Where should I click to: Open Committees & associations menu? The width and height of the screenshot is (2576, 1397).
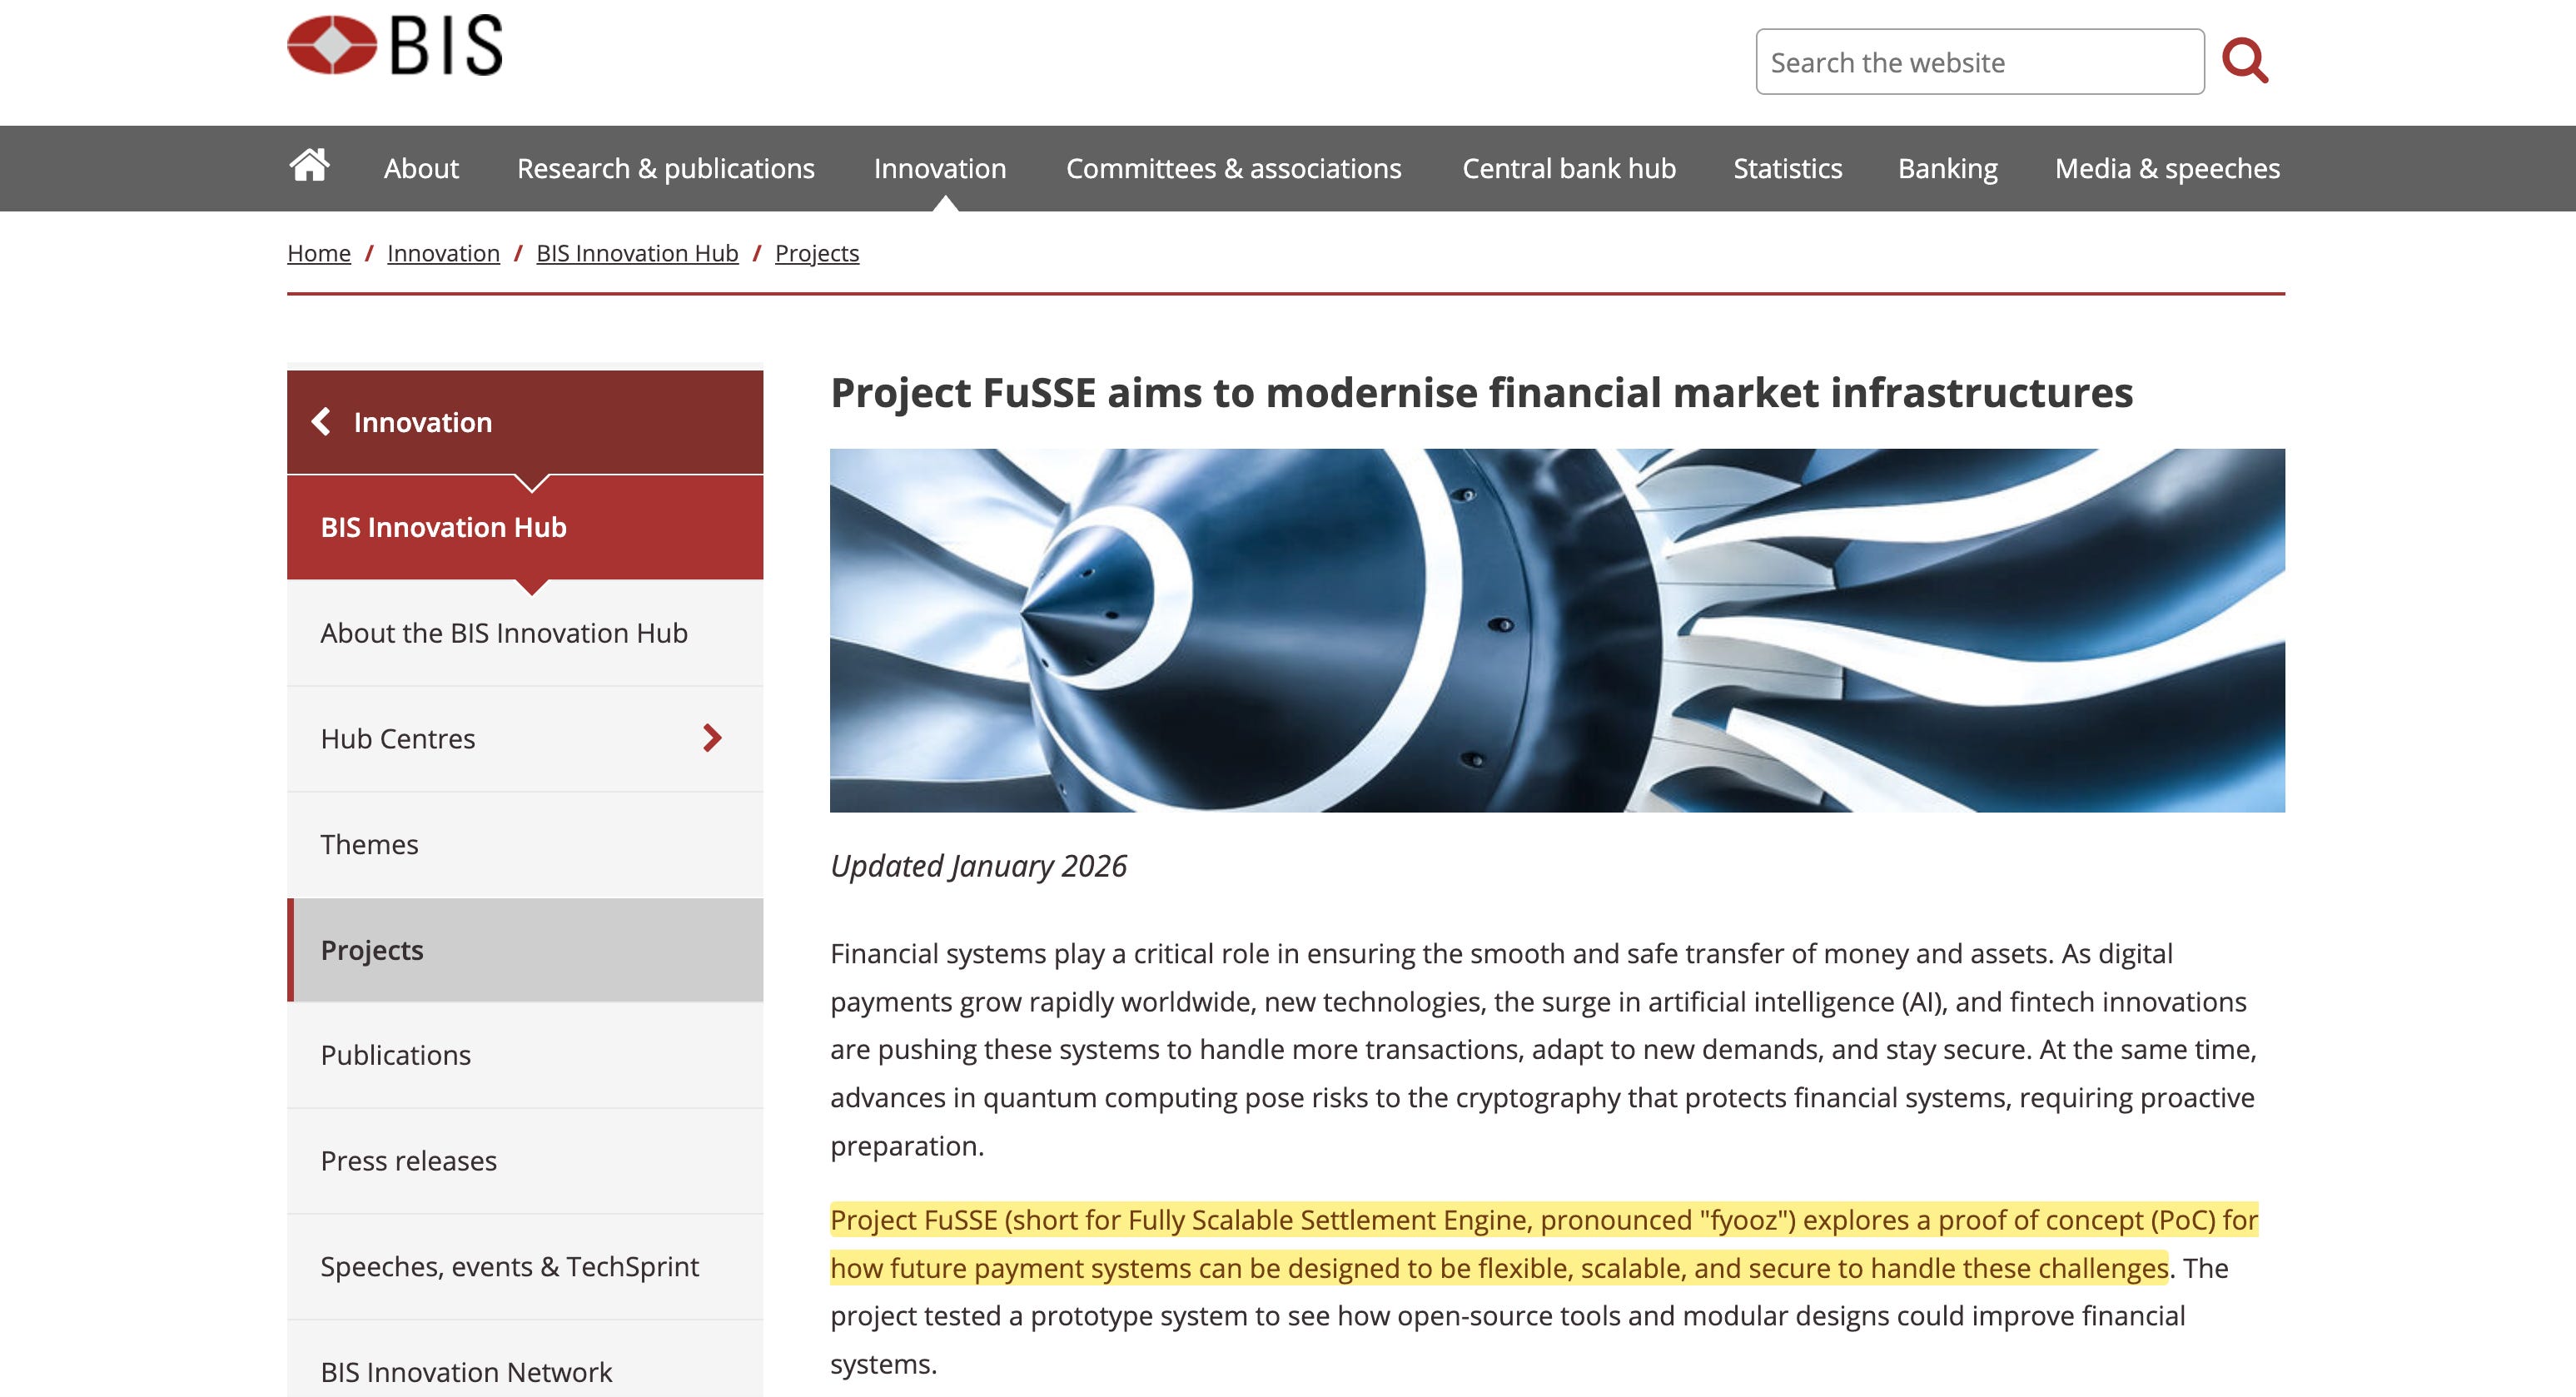1233,168
